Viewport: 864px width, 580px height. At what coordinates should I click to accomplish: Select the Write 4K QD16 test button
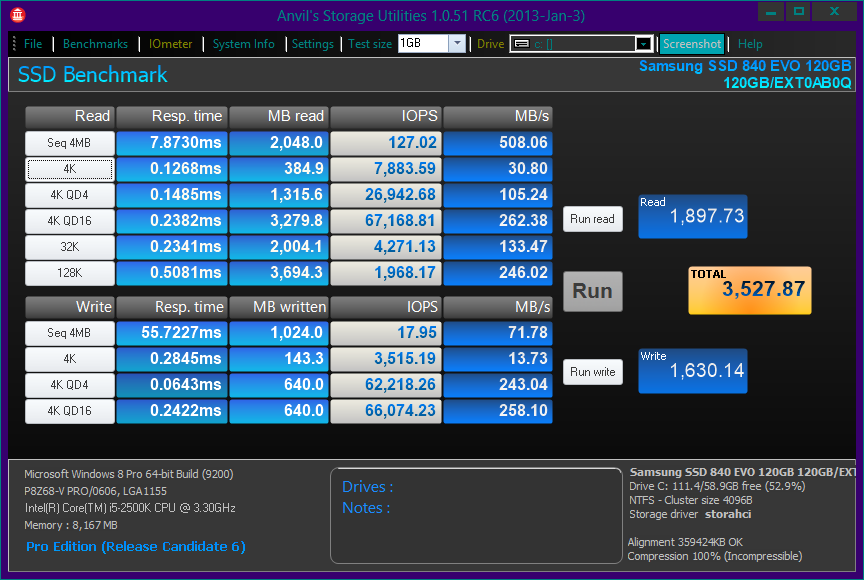pyautogui.click(x=69, y=411)
